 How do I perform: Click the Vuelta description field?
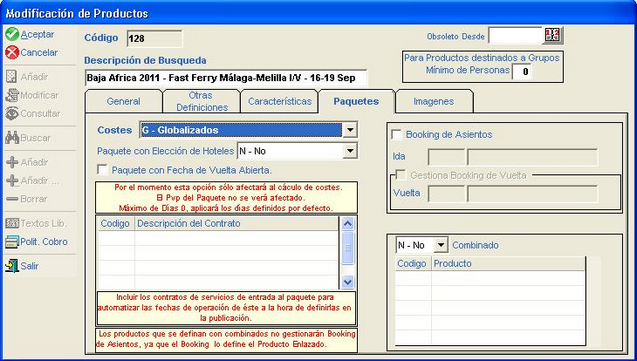(532, 194)
